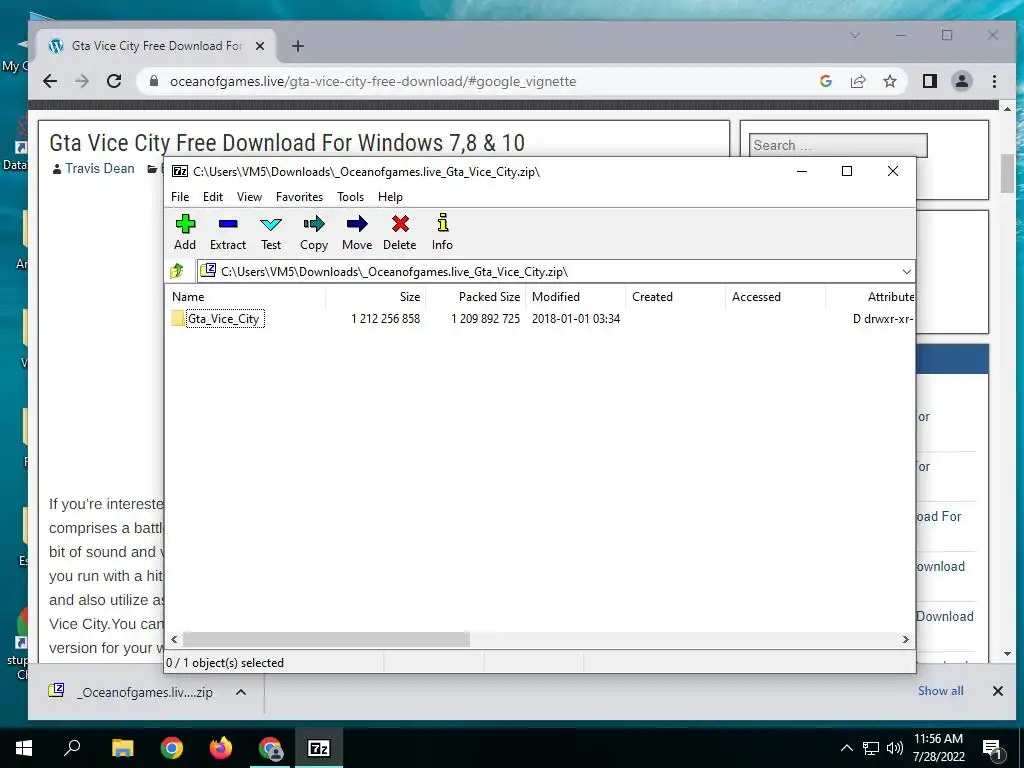Open the Chrome profile avatar
The height and width of the screenshot is (768, 1024).
[x=962, y=81]
